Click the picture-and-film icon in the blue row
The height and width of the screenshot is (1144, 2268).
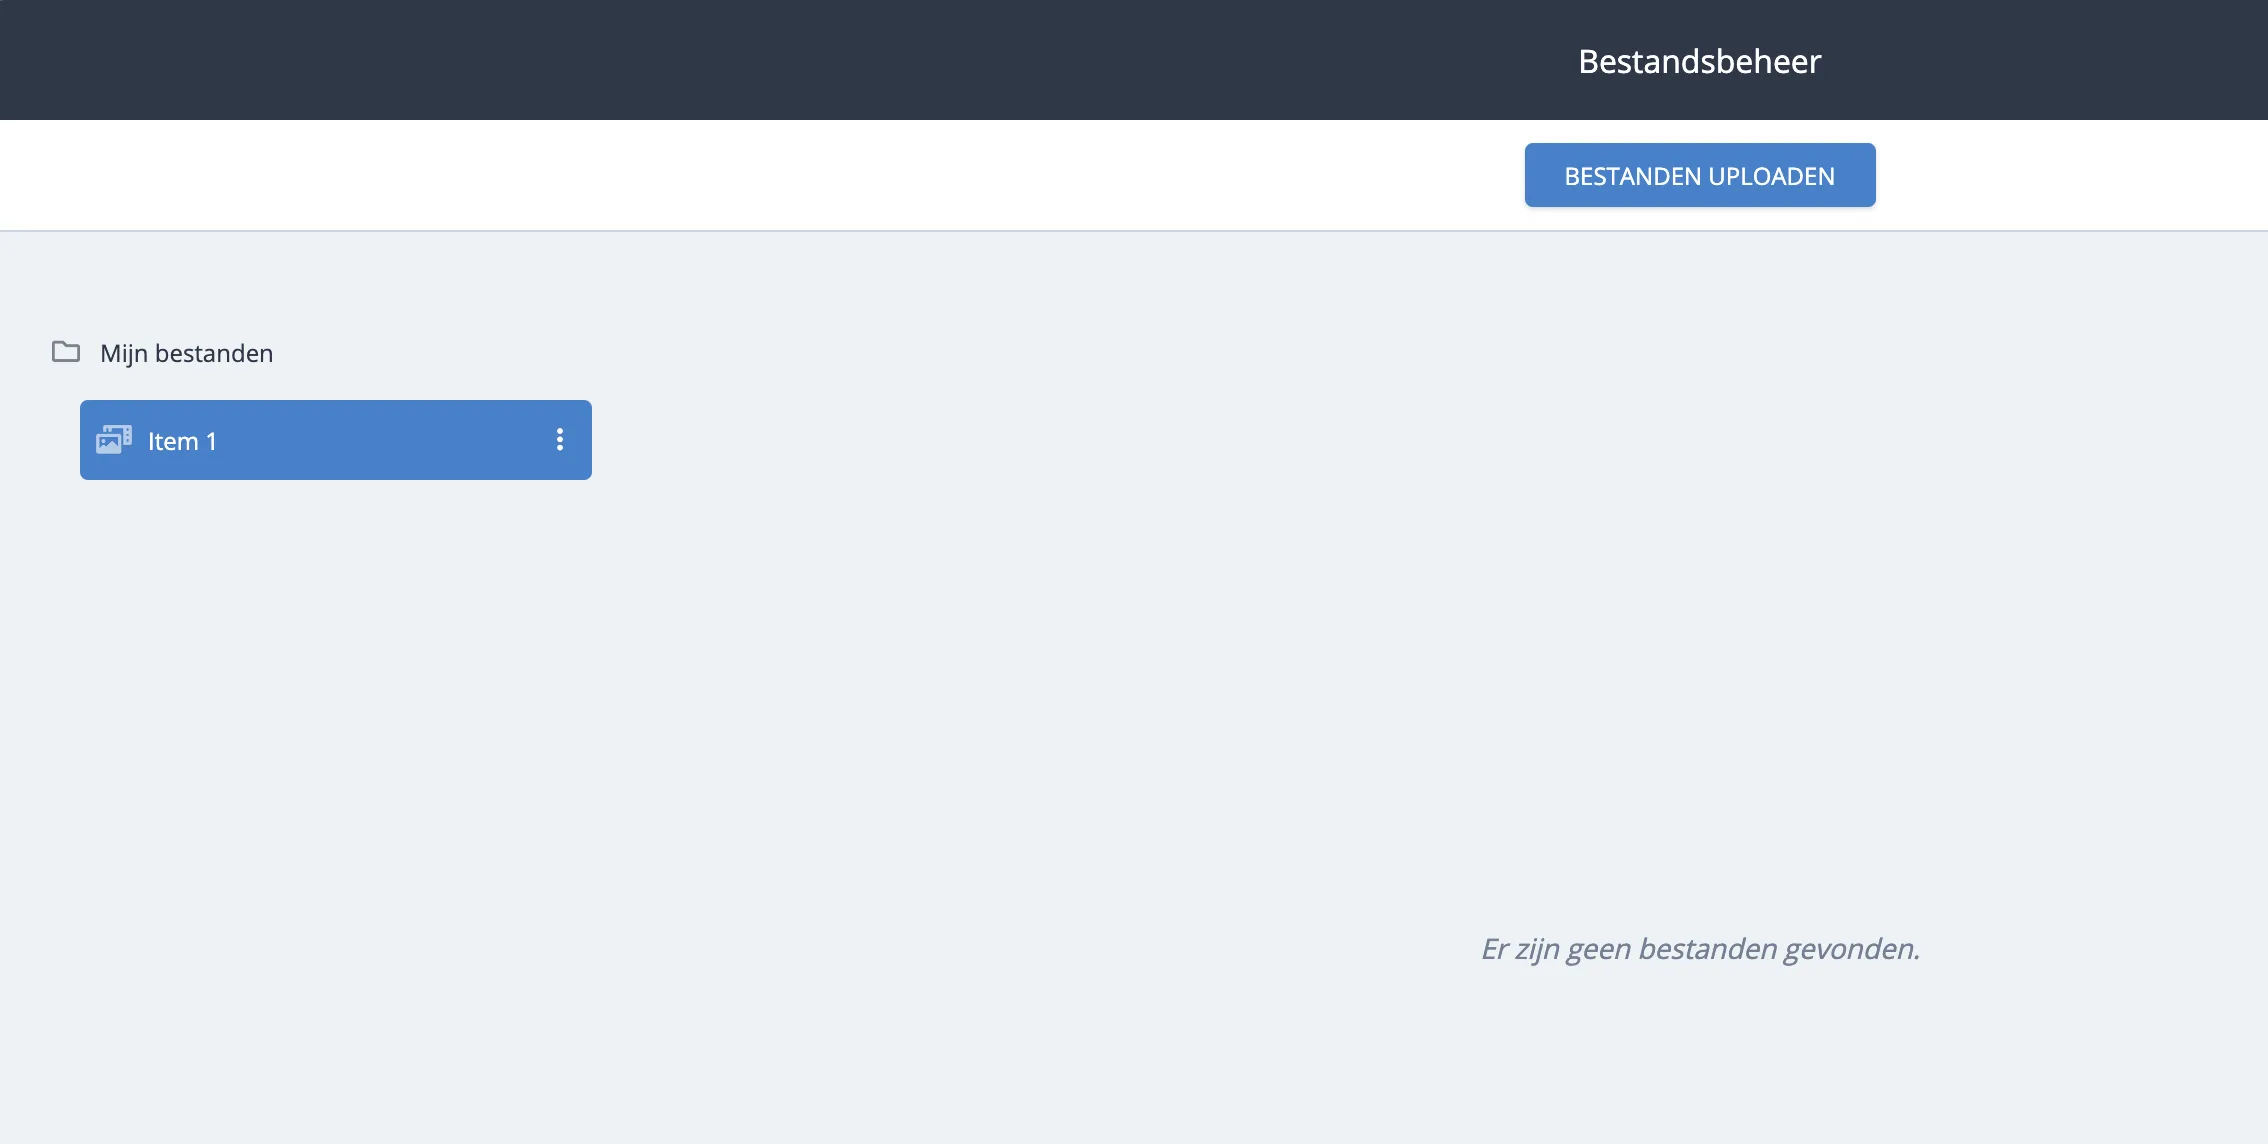click(113, 440)
